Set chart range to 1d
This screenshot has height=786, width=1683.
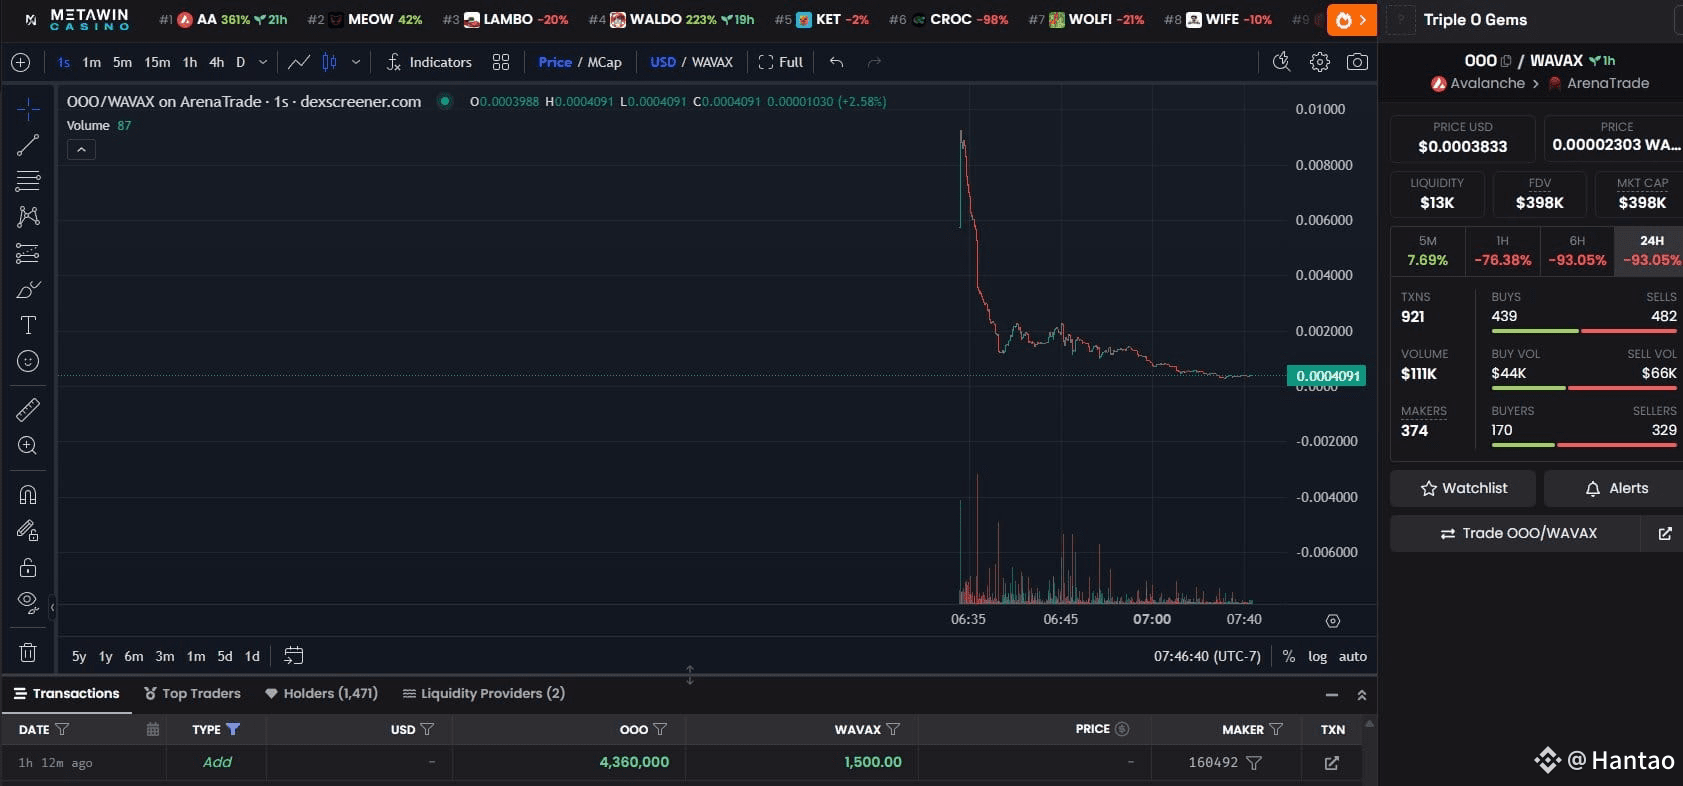(x=252, y=656)
